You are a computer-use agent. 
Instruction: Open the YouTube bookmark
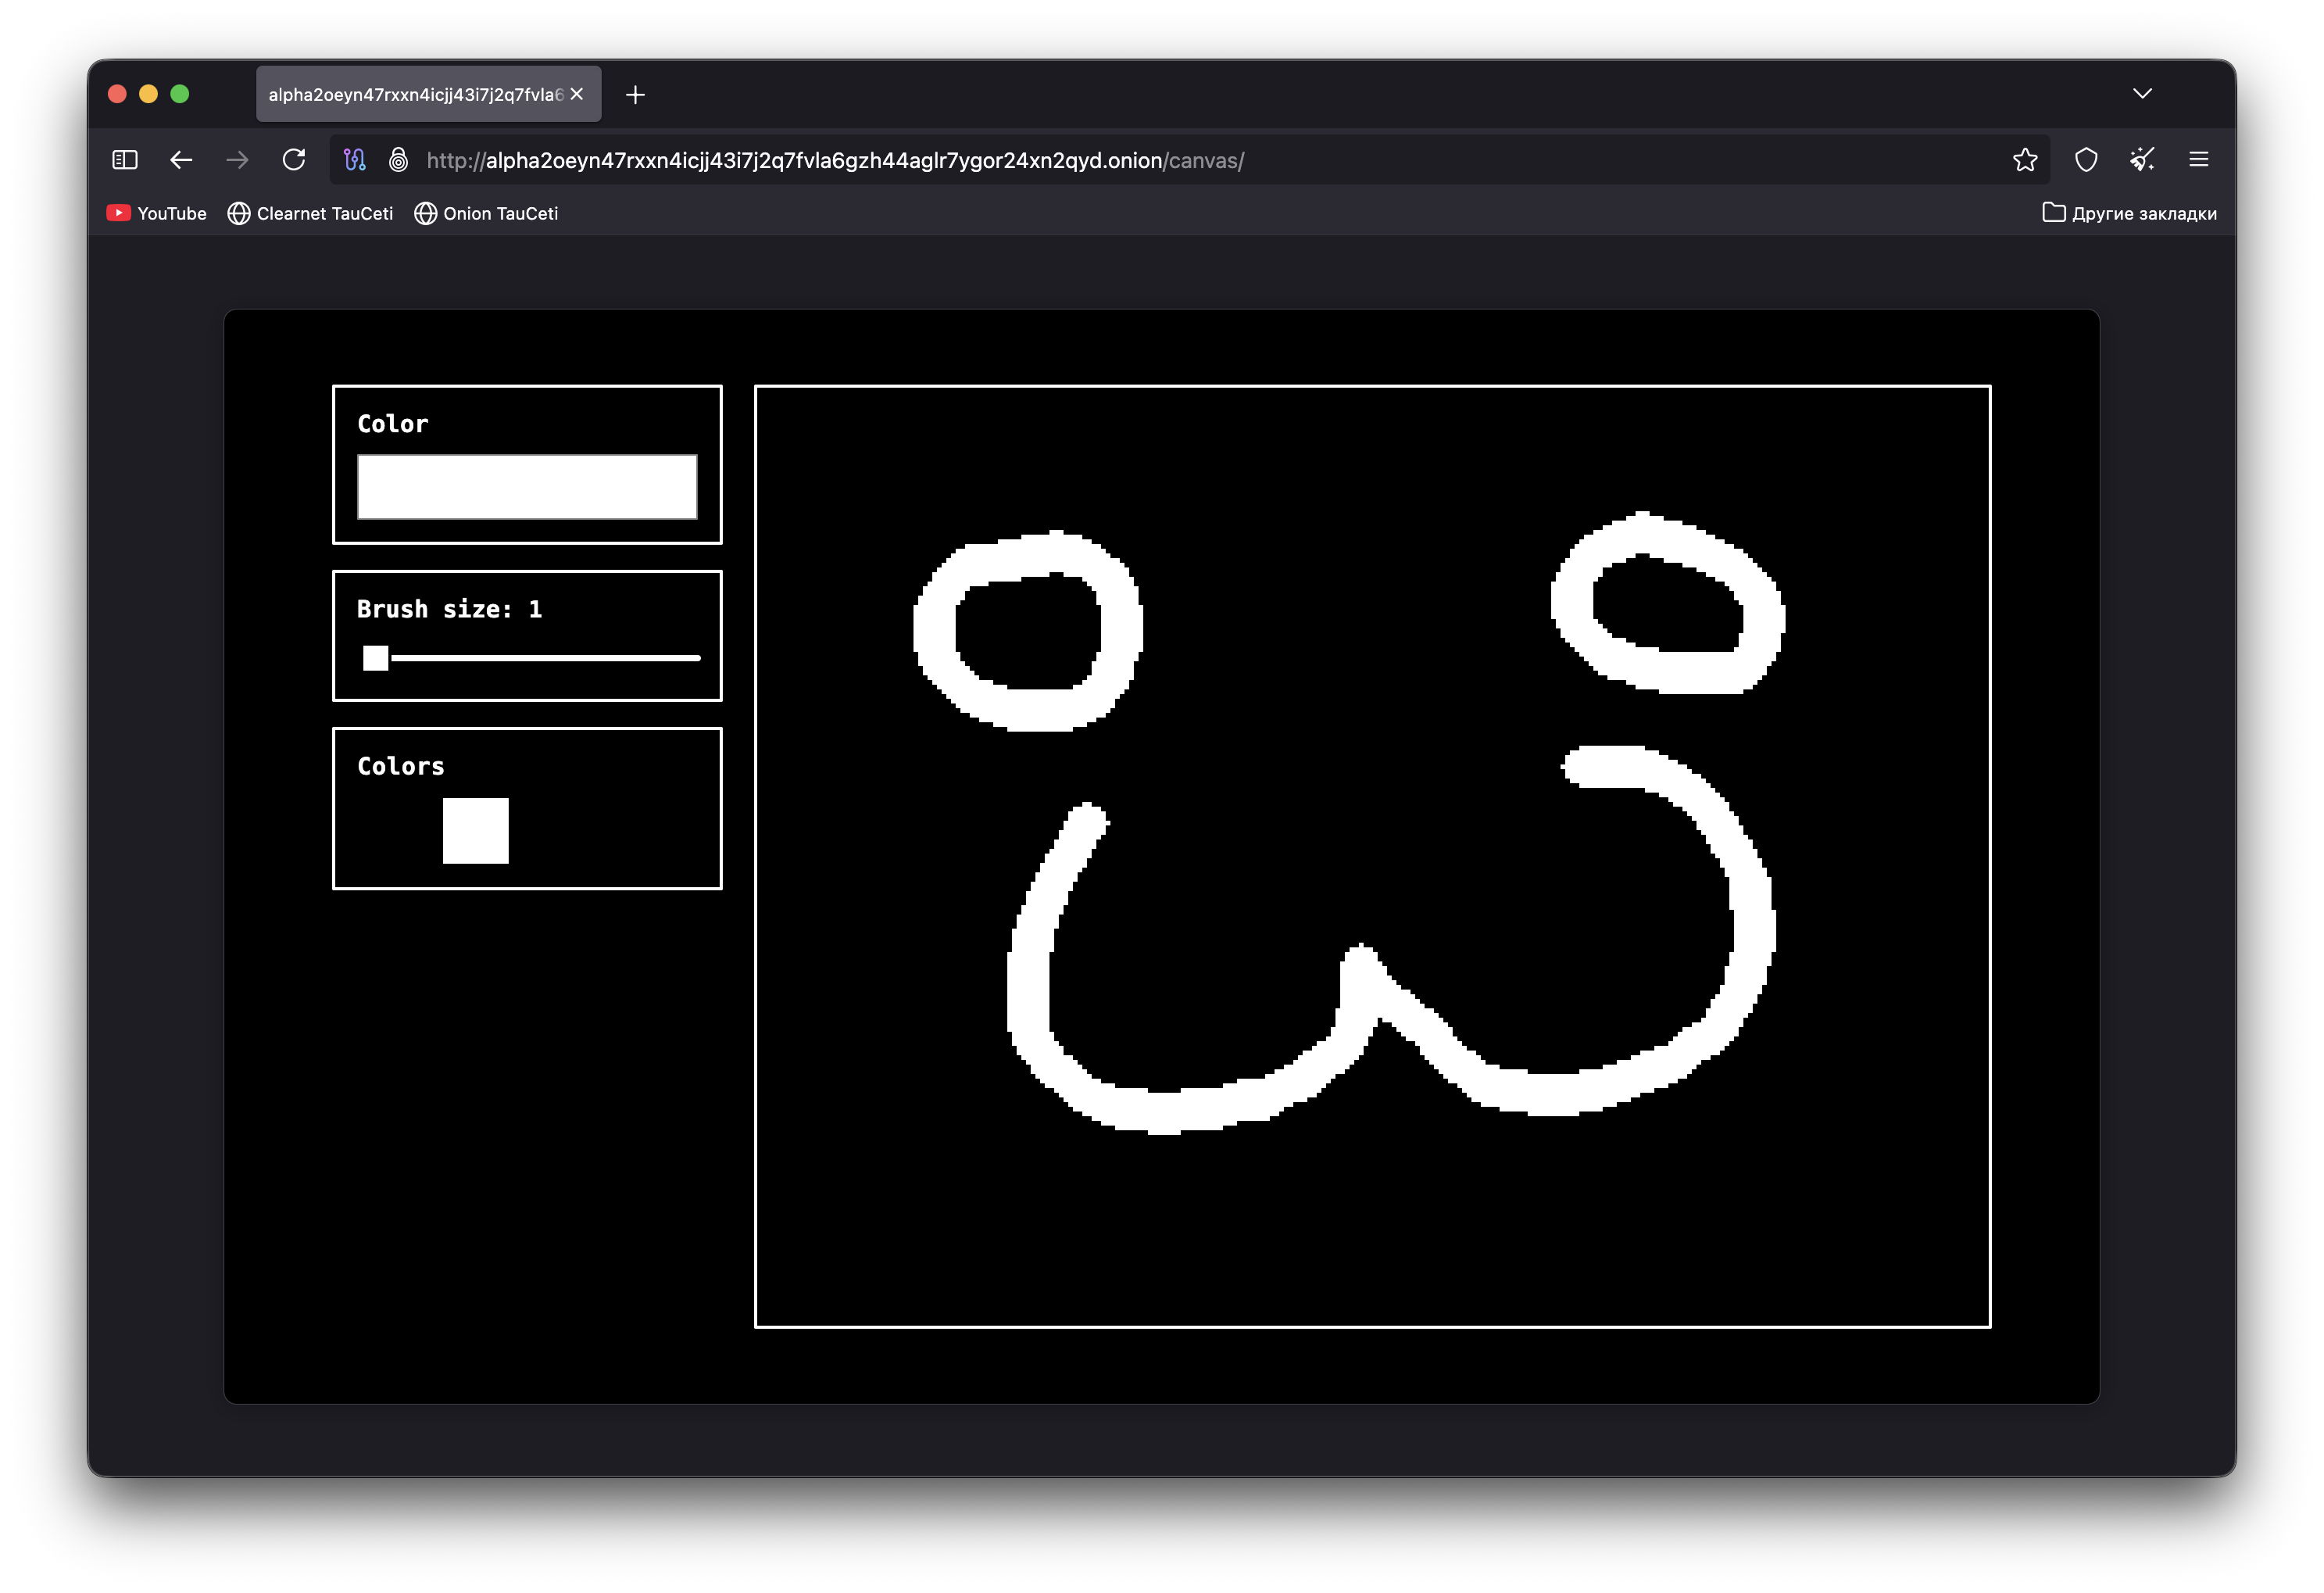(x=157, y=213)
